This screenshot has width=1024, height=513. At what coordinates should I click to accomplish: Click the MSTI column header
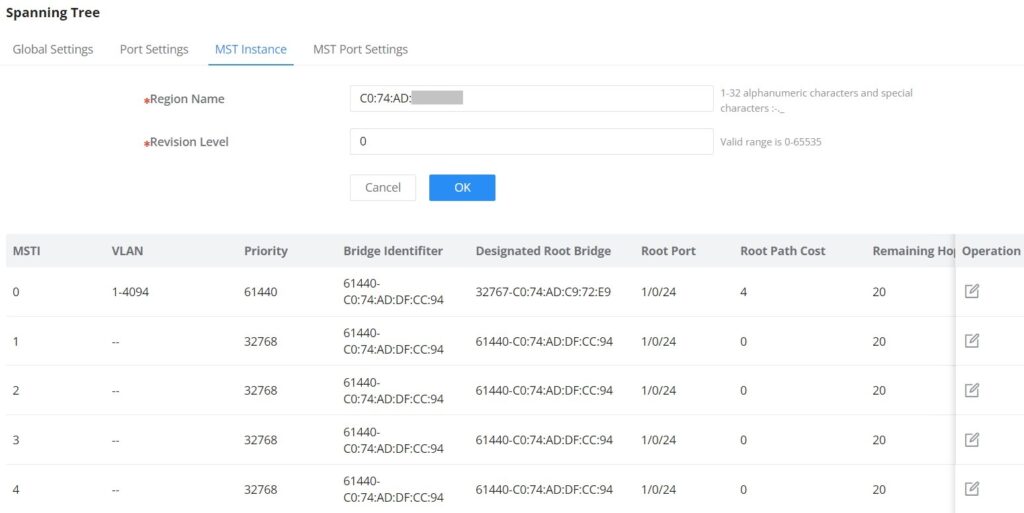[x=27, y=251]
